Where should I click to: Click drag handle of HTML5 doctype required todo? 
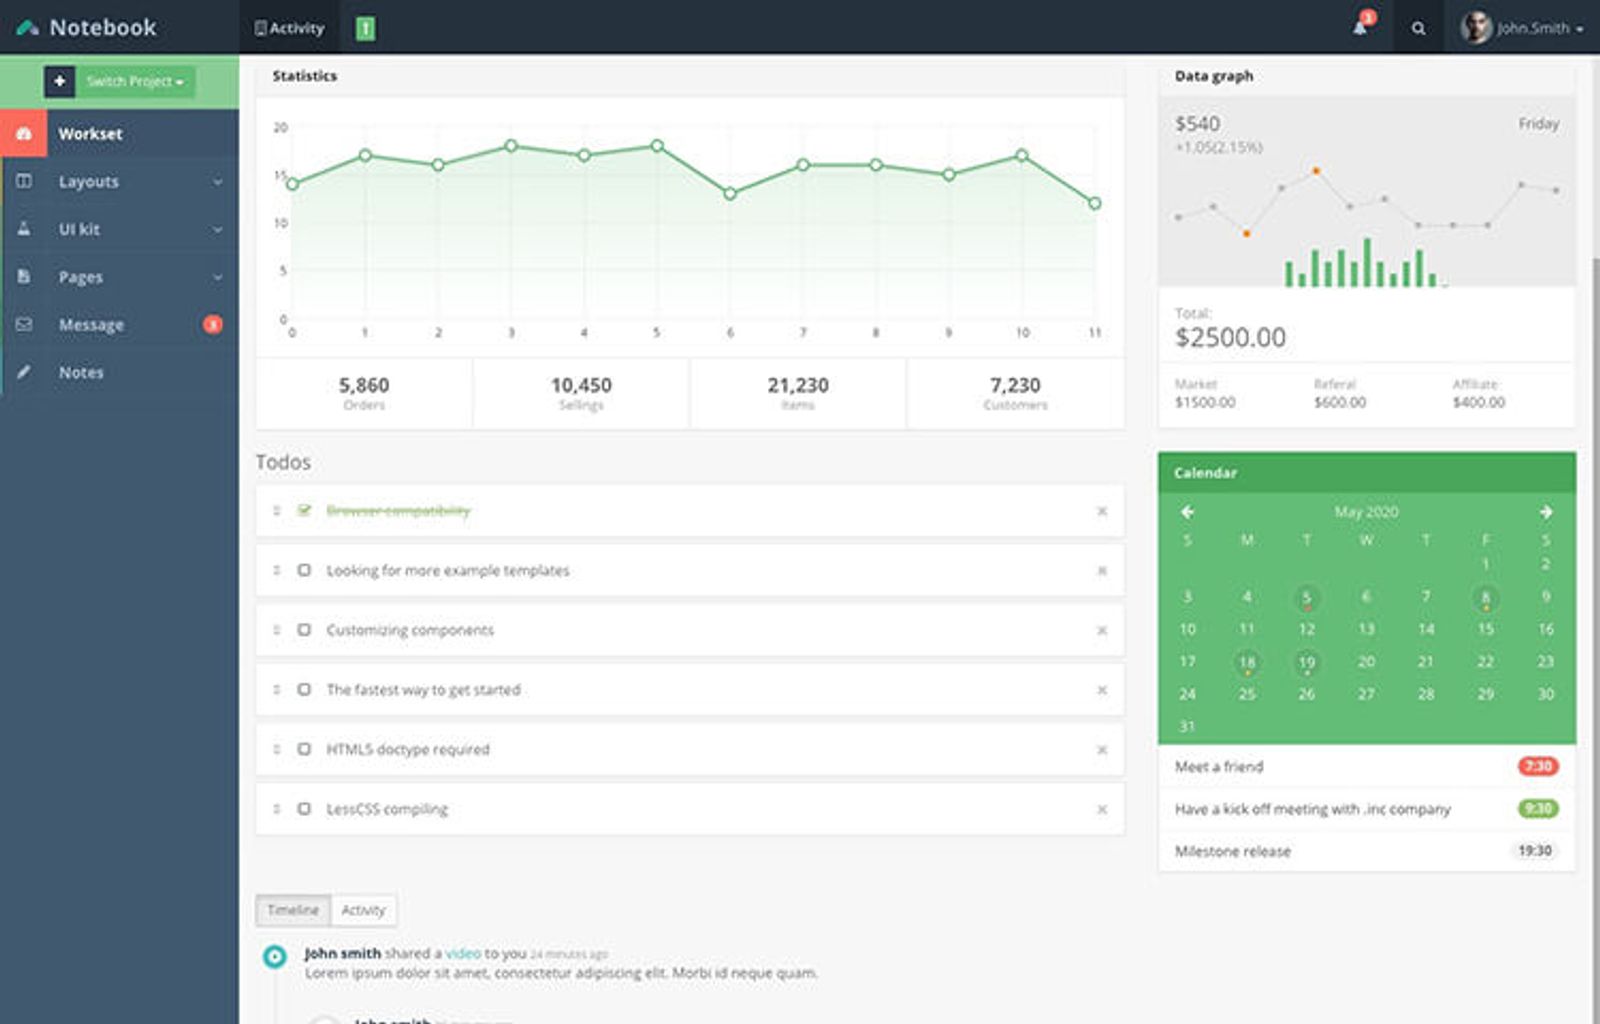[277, 749]
